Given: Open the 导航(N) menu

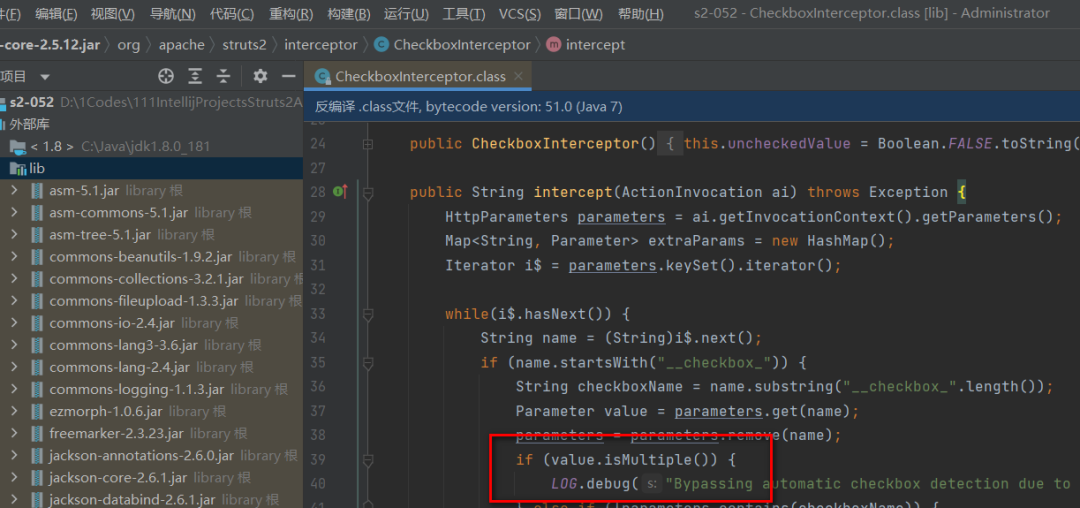Looking at the screenshot, I should (172, 14).
